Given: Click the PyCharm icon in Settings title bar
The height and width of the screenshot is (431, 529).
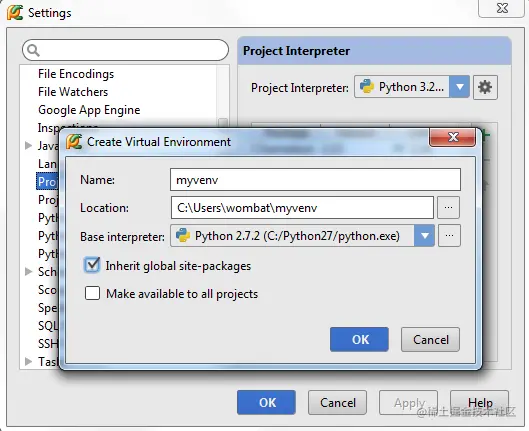Looking at the screenshot, I should coord(15,12).
